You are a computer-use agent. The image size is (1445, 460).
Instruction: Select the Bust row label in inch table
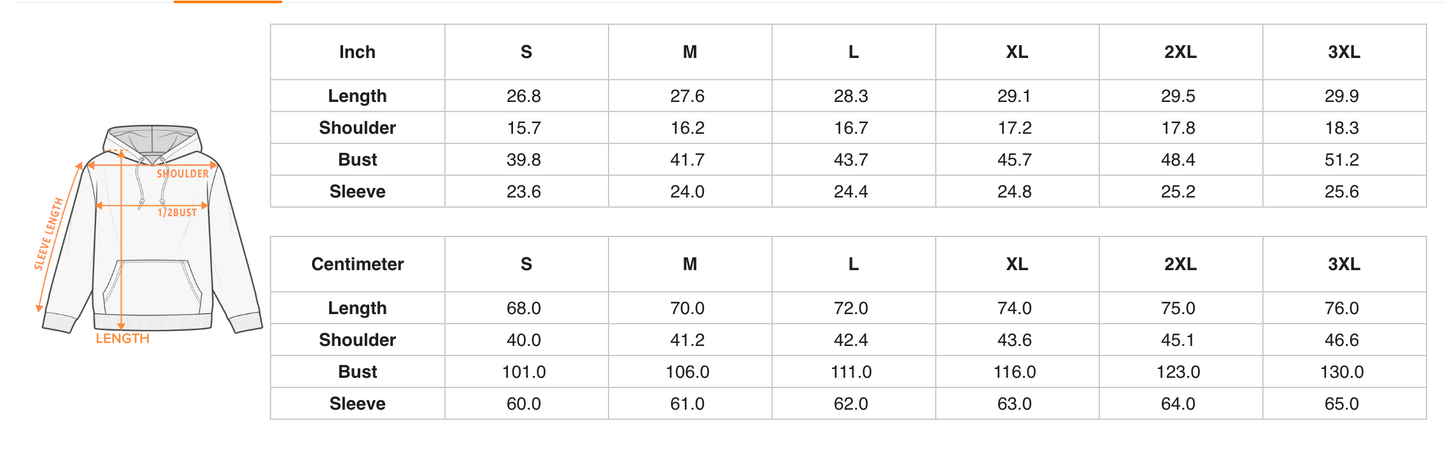[x=358, y=160]
